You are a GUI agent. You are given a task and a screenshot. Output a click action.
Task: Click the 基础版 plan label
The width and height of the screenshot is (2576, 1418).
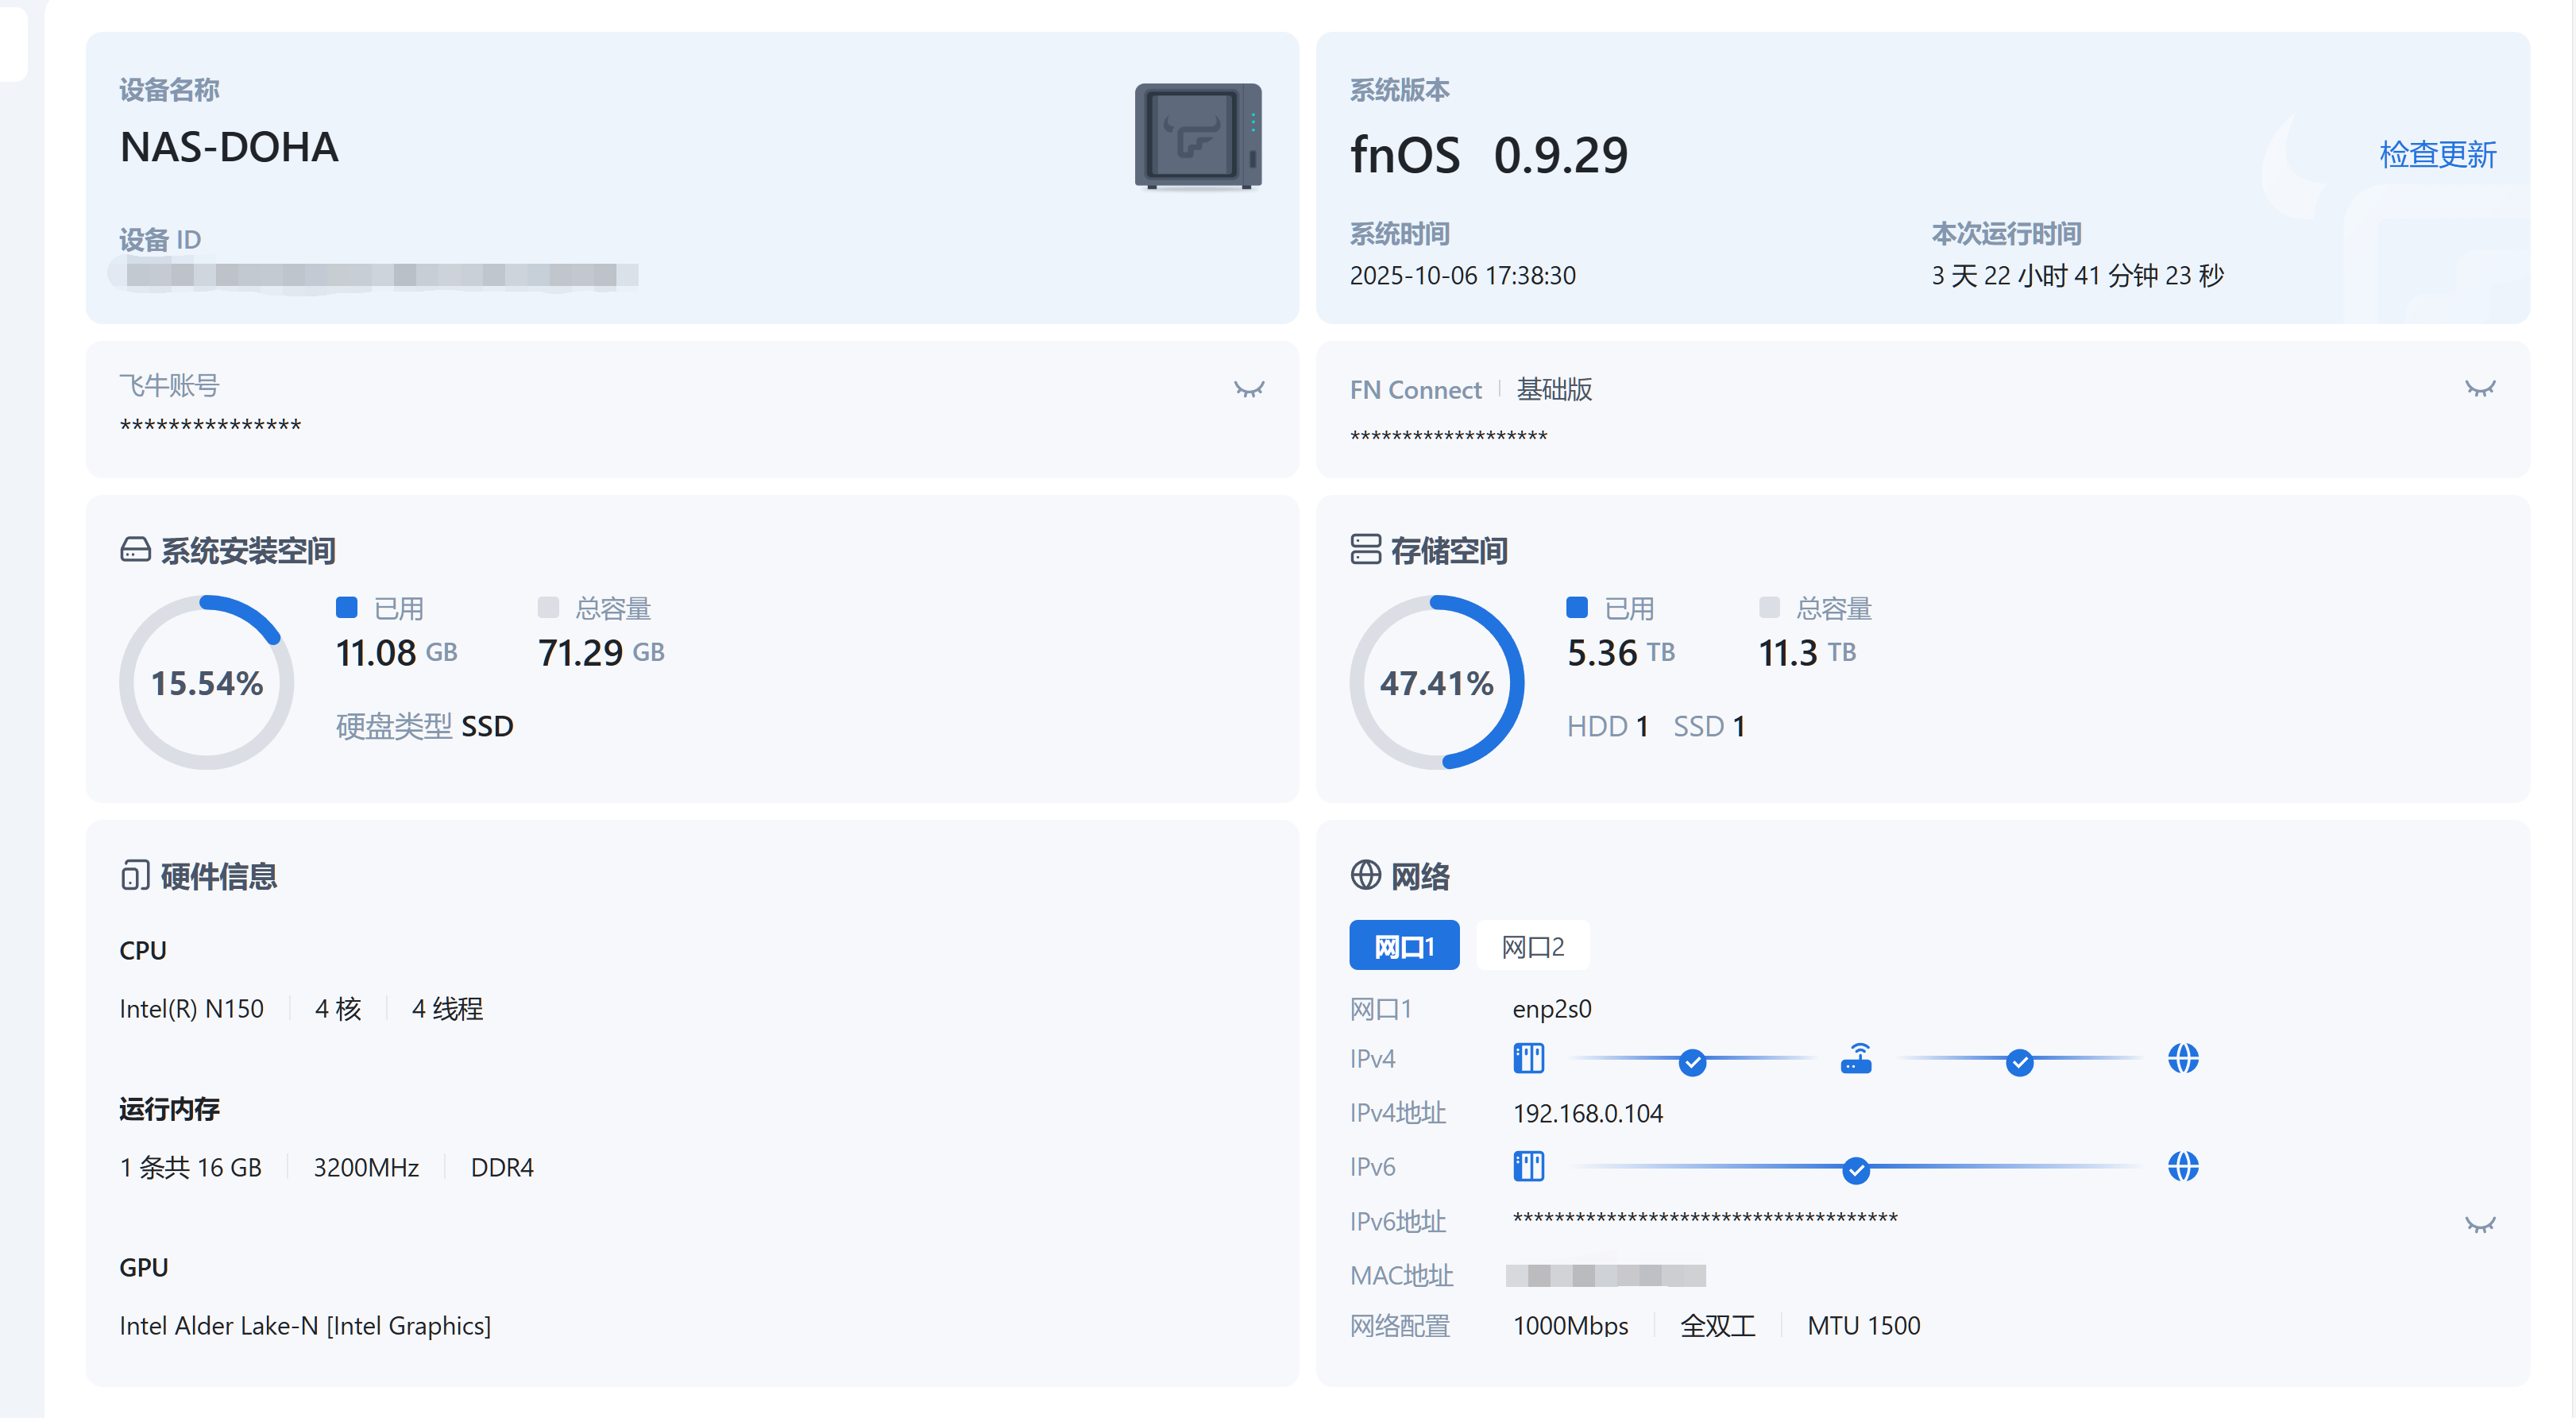1554,389
